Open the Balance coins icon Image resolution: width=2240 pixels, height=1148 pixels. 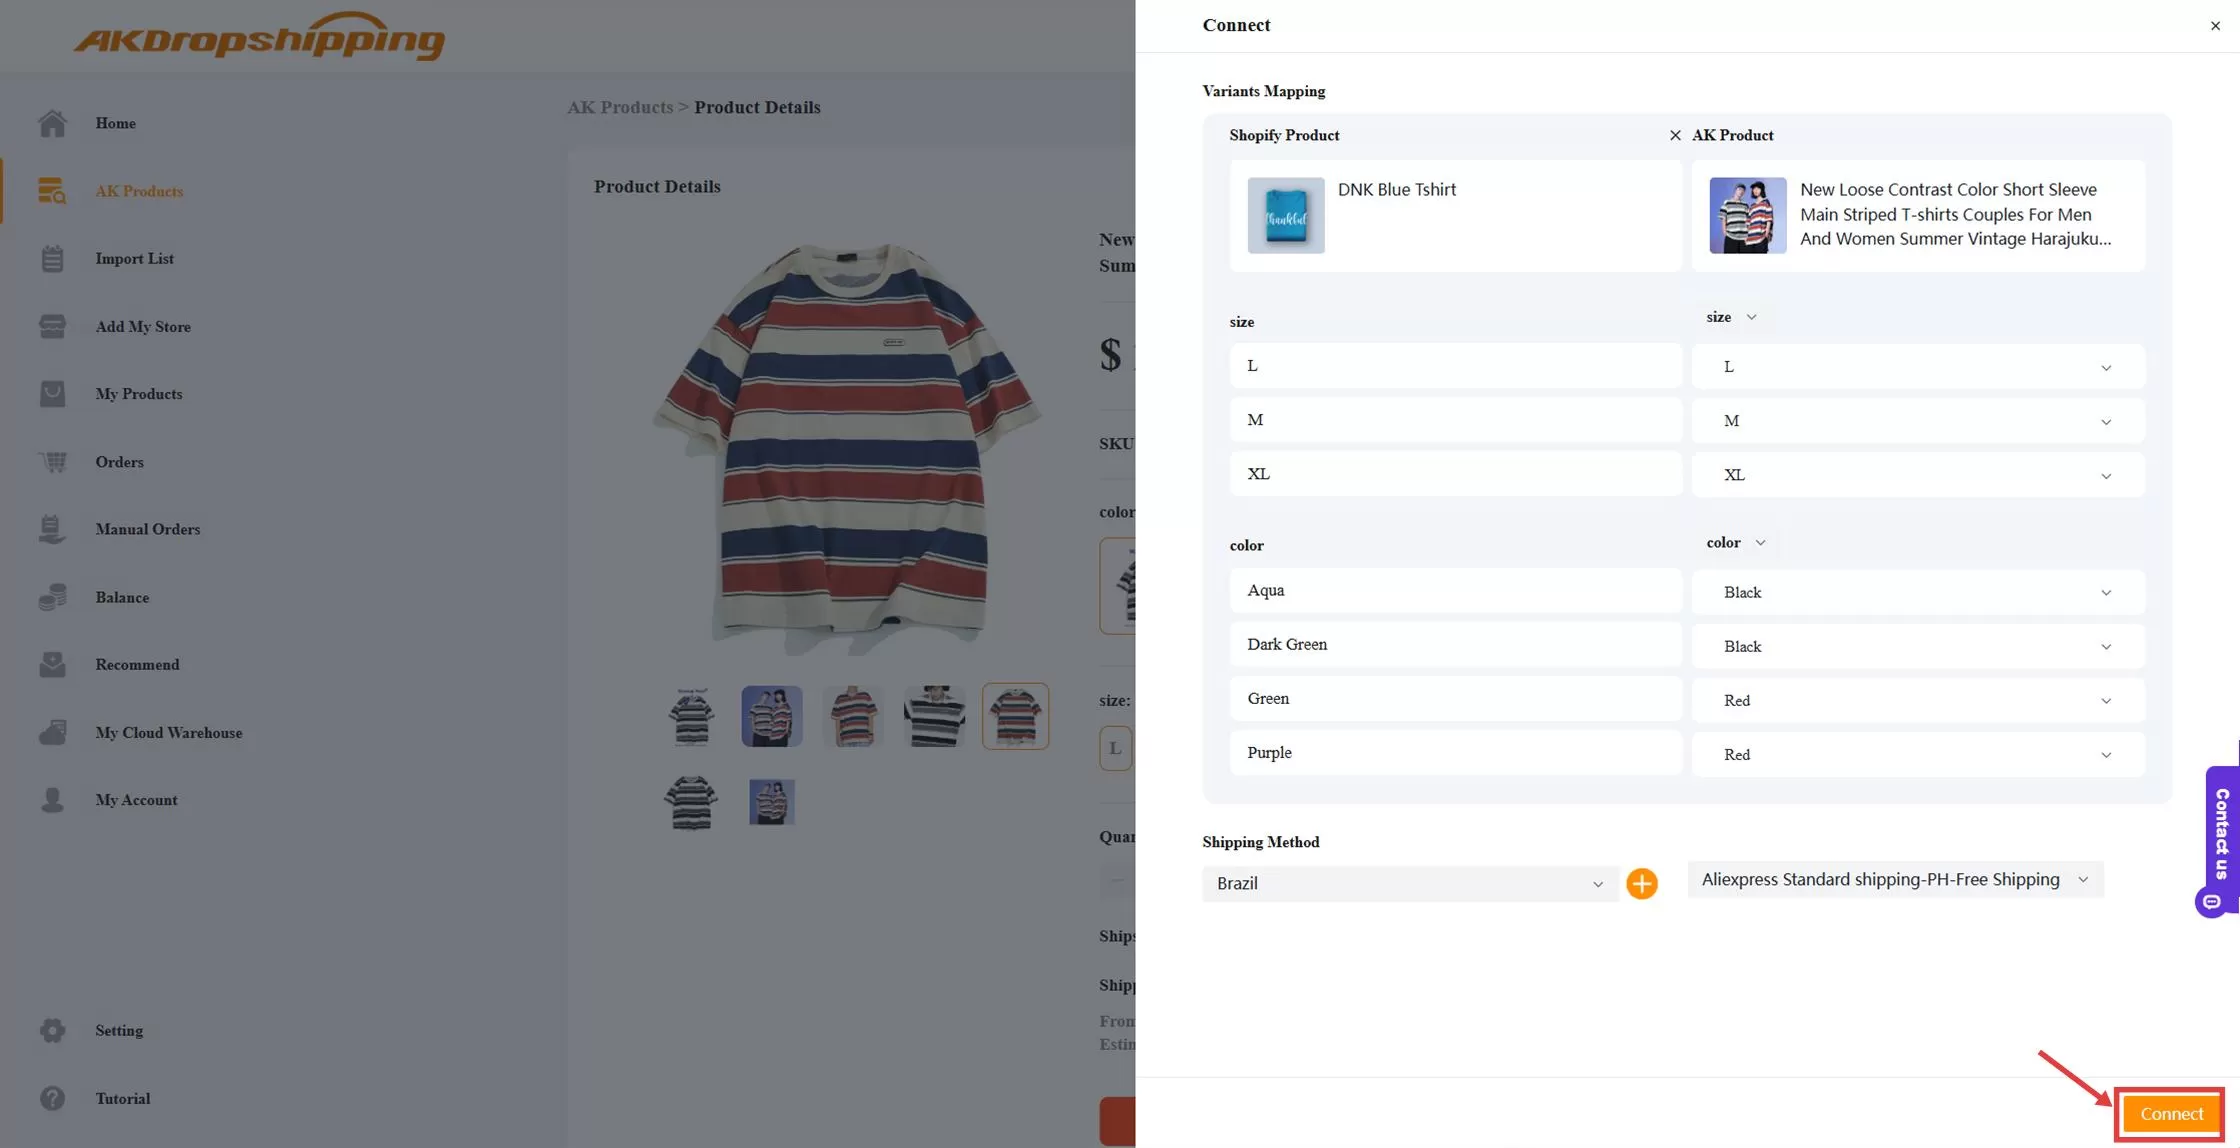(x=52, y=597)
